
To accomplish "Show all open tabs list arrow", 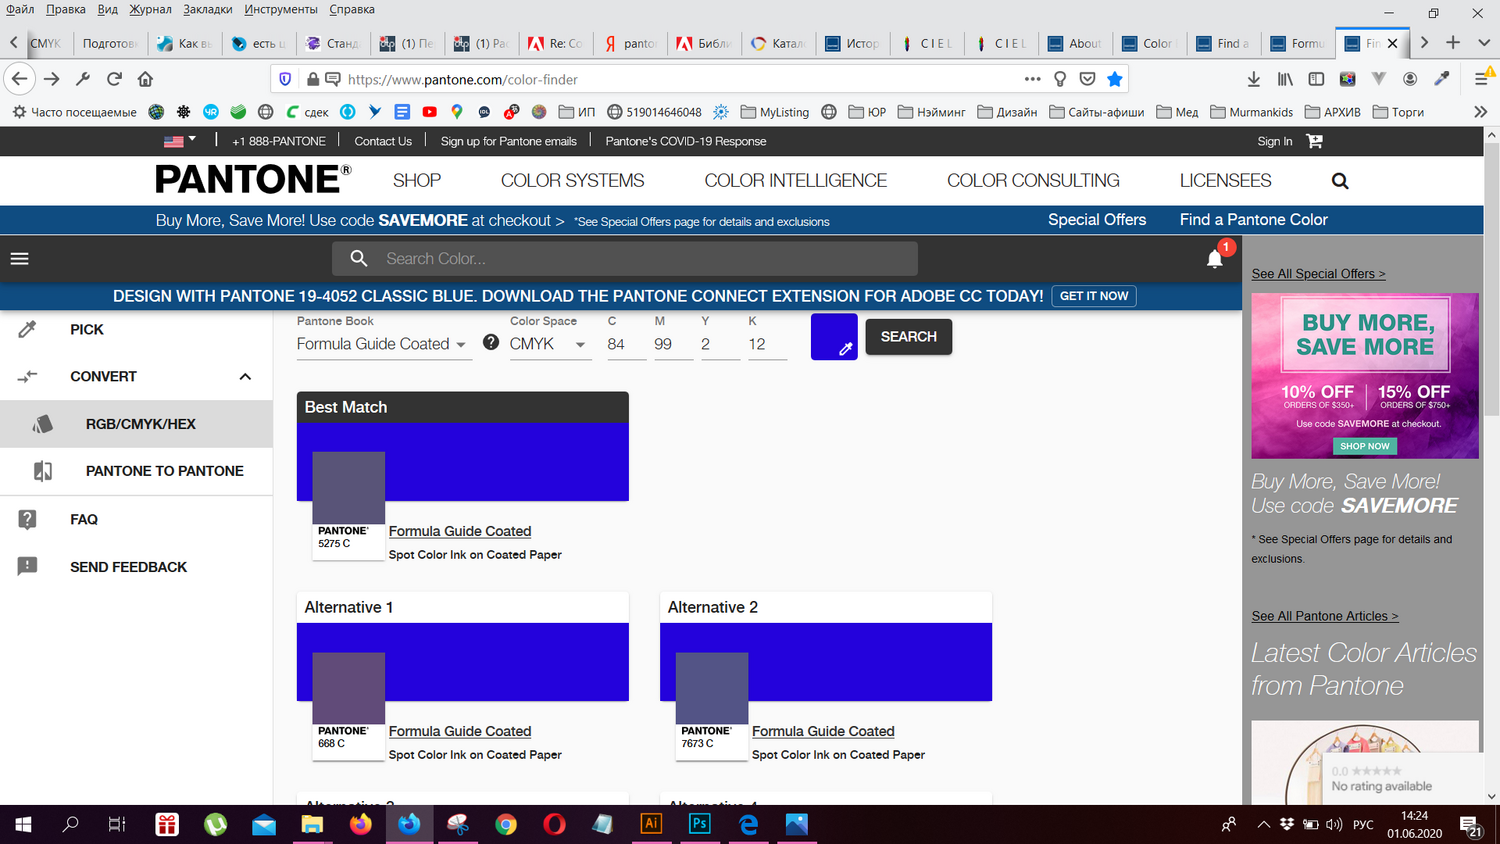I will pos(1484,43).
